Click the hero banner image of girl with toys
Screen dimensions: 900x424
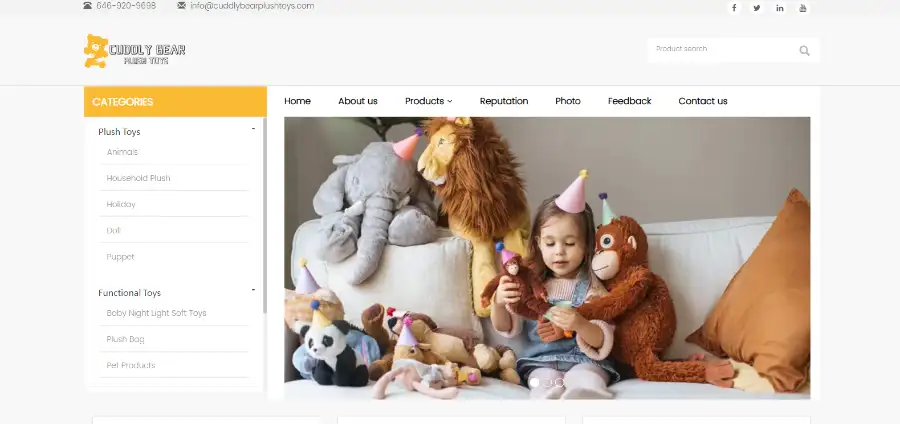click(x=547, y=258)
